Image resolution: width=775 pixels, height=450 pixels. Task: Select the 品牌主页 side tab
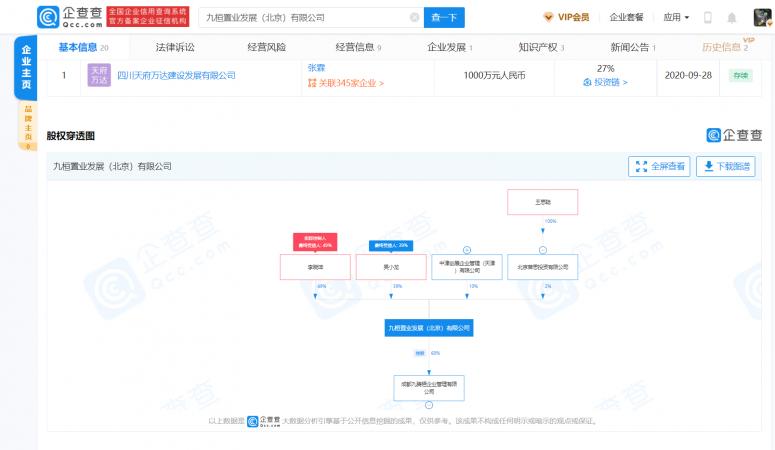coord(28,127)
